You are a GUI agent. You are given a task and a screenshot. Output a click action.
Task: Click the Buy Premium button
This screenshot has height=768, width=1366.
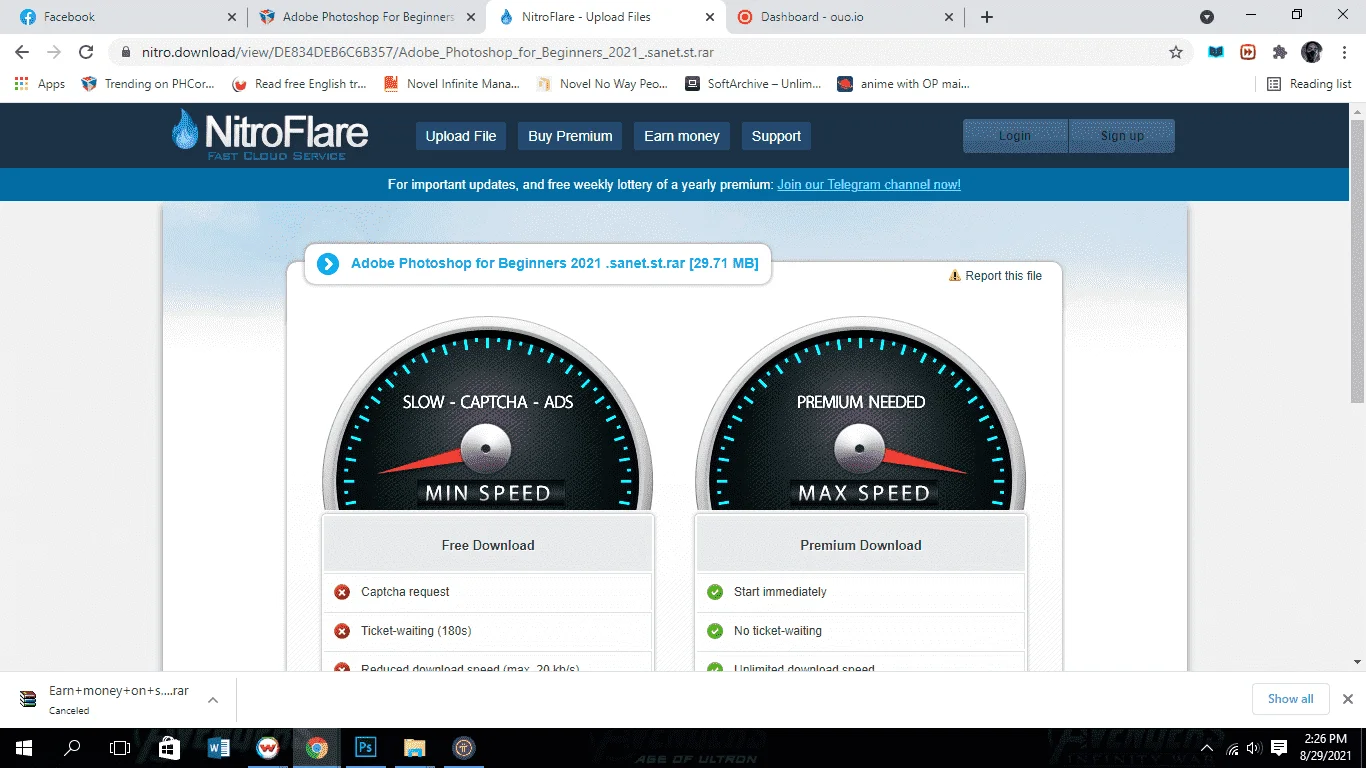[x=570, y=136]
